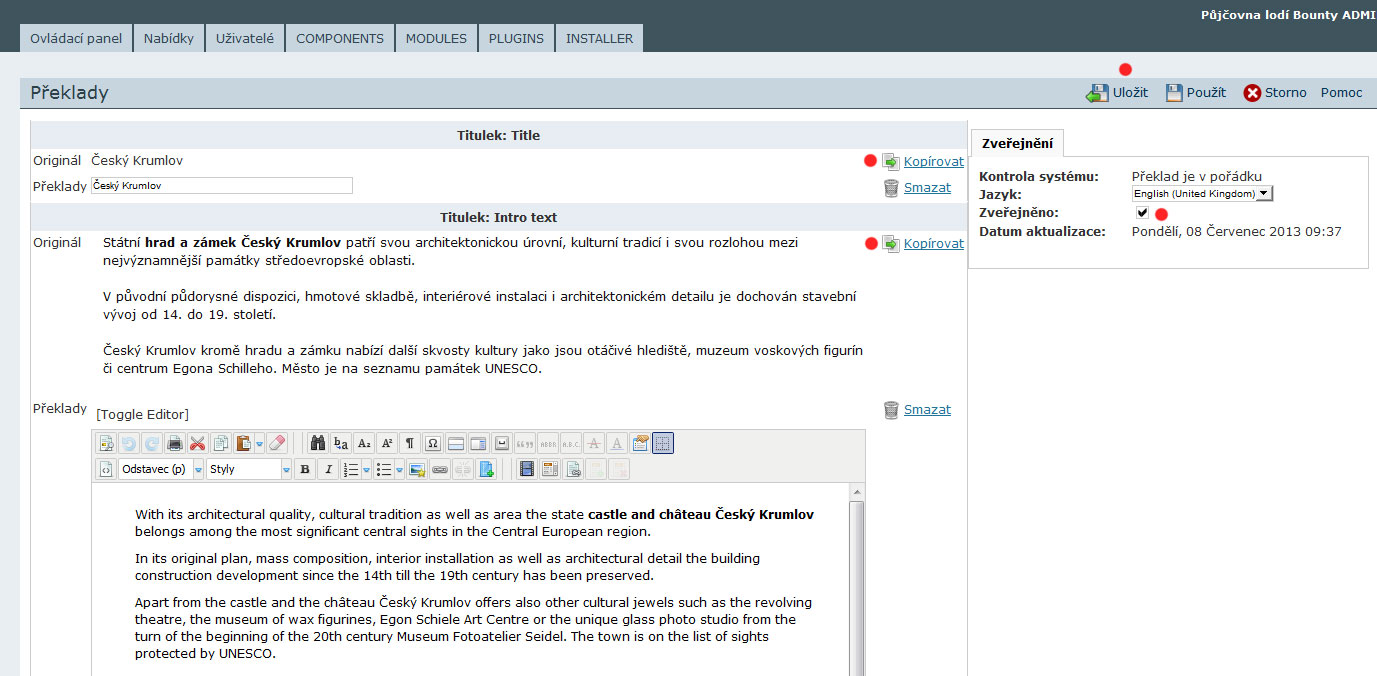
Task: Click Smazat next to the title translation
Action: tap(927, 187)
